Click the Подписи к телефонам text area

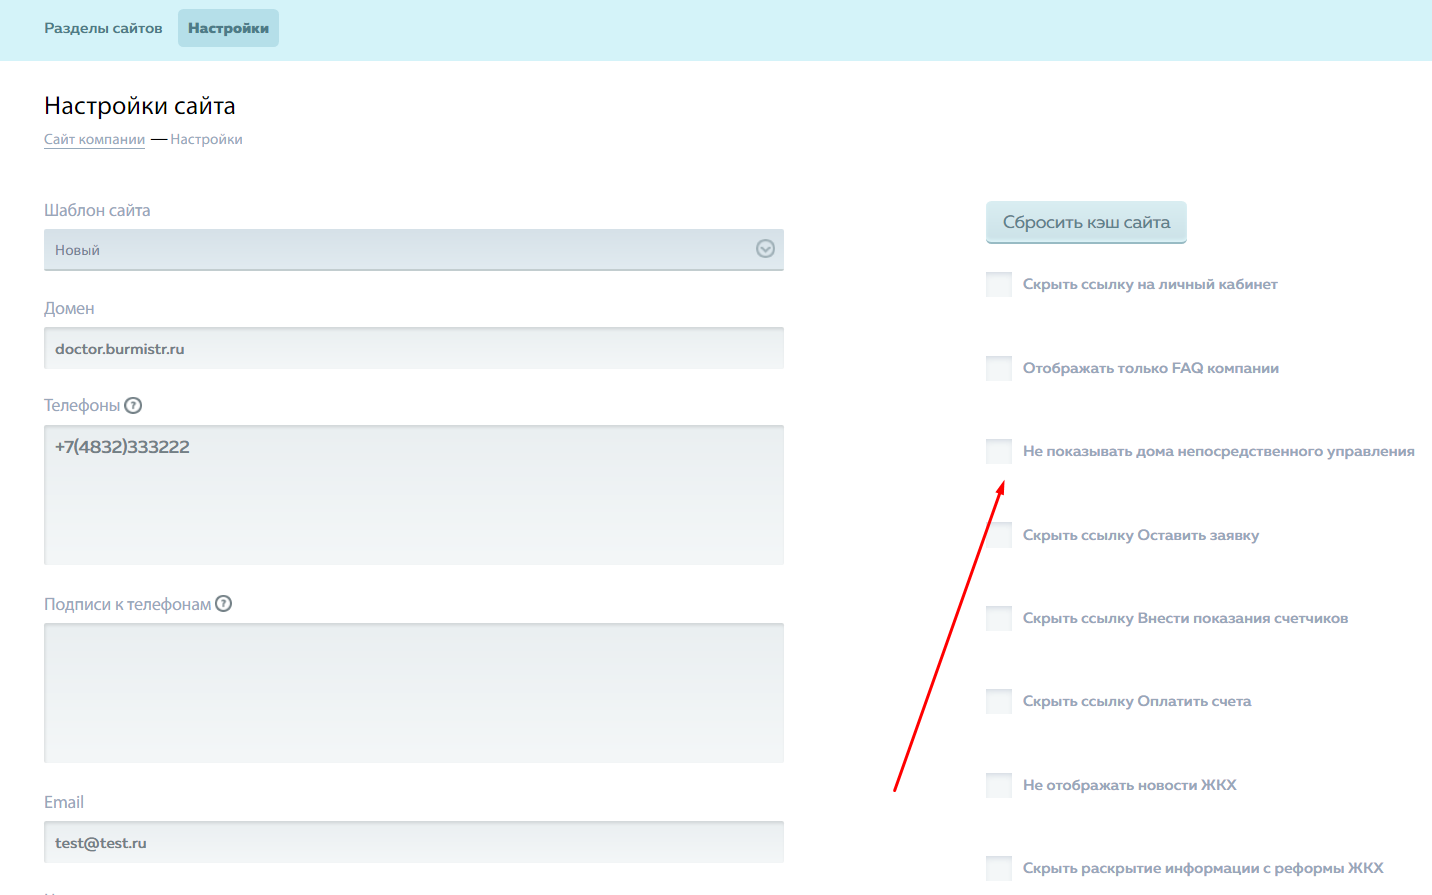pyautogui.click(x=414, y=693)
